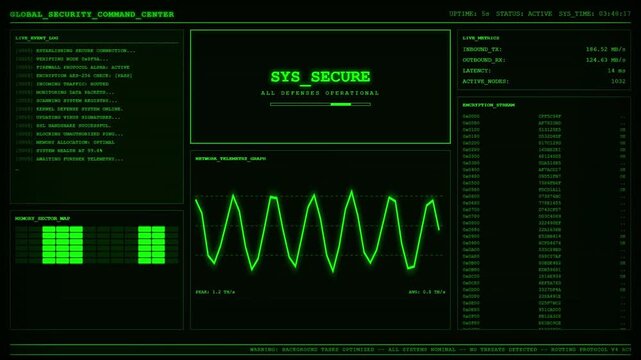Click the progress bar under SYS_SECURE
Viewport: 641px width, 360px height.
click(320, 104)
